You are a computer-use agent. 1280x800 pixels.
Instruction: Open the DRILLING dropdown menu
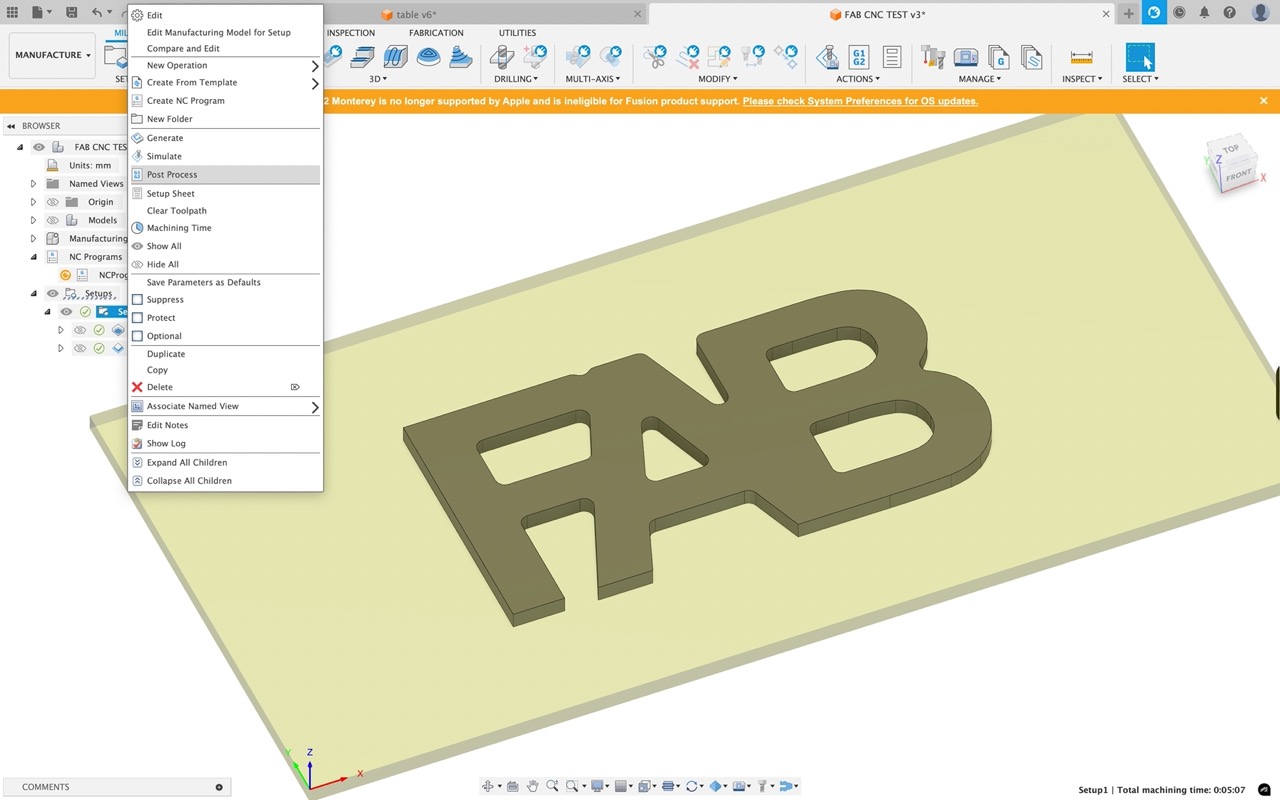coord(516,79)
